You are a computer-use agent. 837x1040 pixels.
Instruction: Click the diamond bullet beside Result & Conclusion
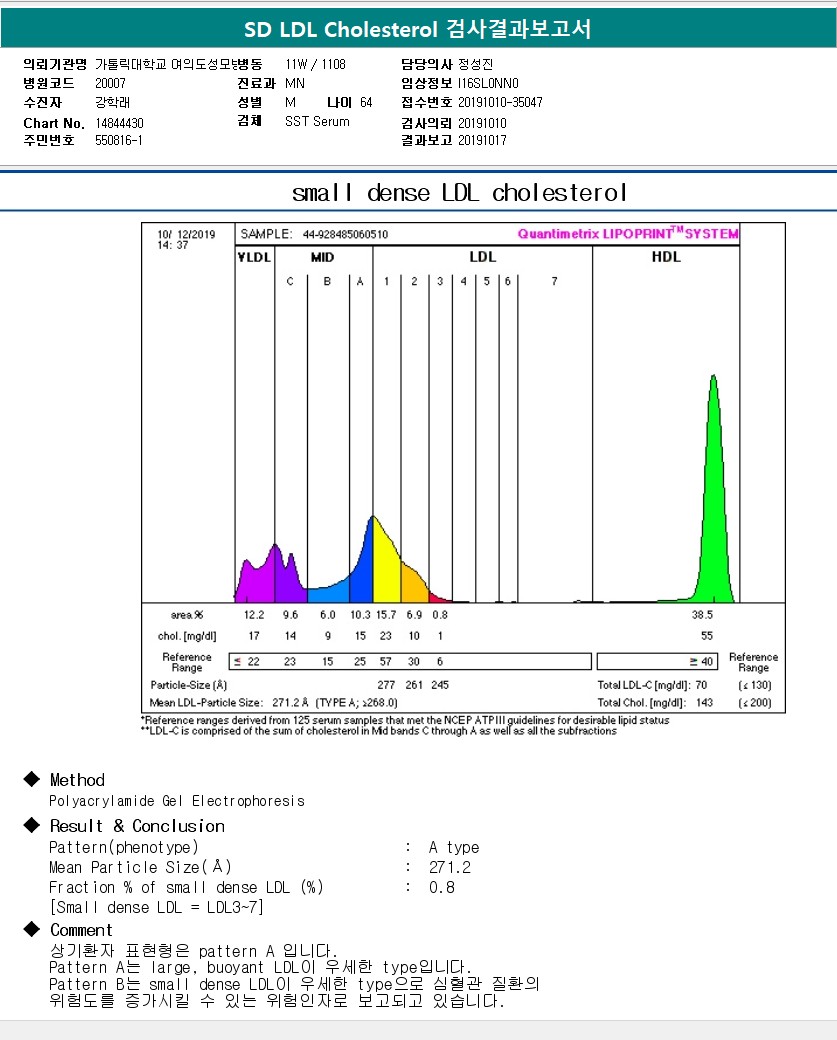(31, 826)
